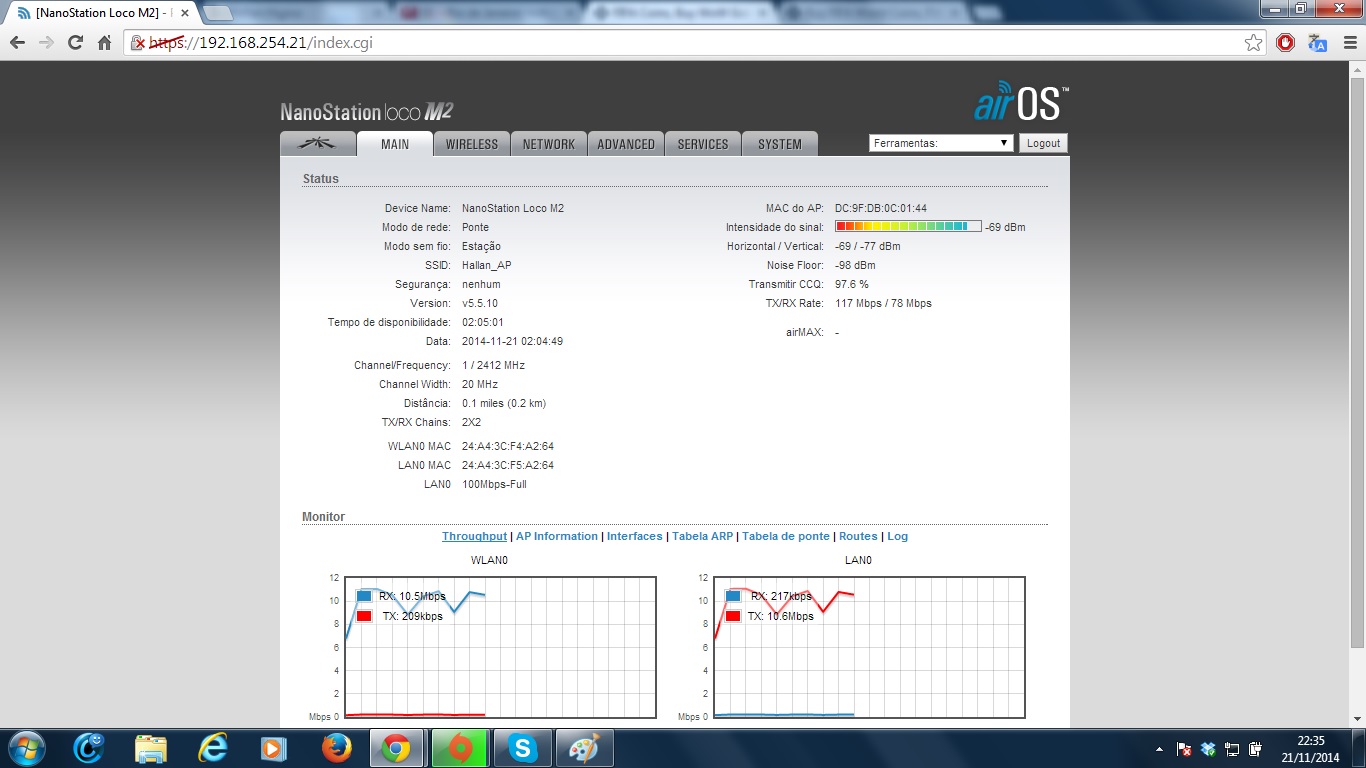Expand the Ferramentas dropdown

point(941,143)
